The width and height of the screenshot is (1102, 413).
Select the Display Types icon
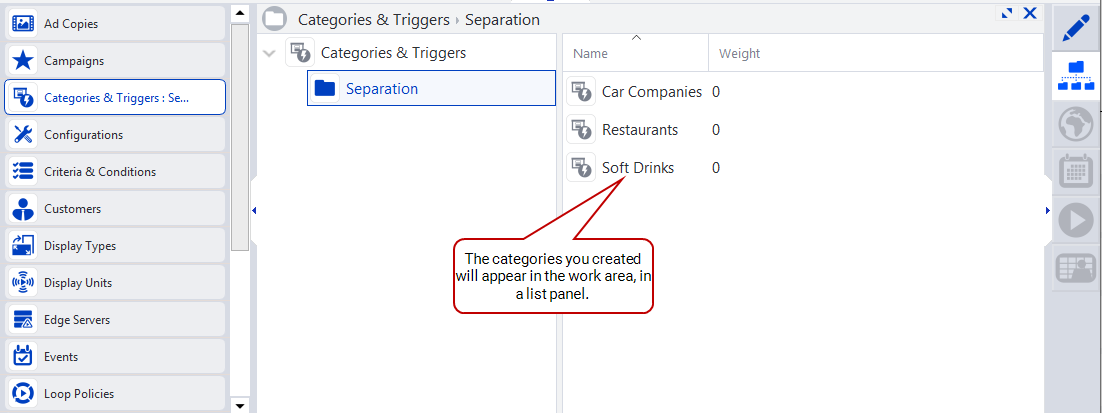[x=23, y=246]
